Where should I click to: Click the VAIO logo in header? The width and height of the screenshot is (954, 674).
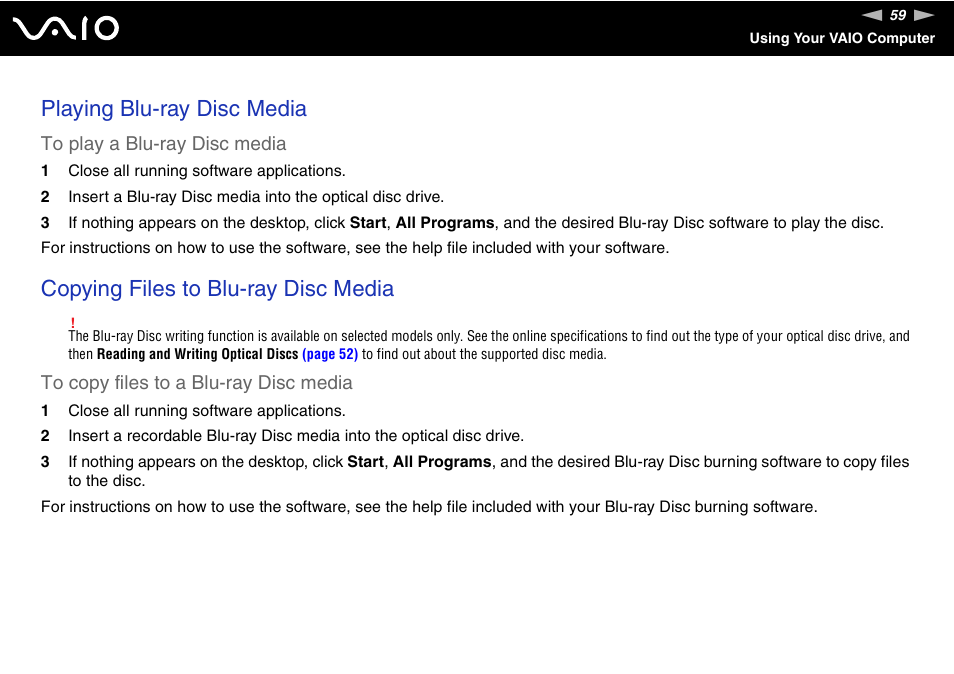pyautogui.click(x=66, y=29)
